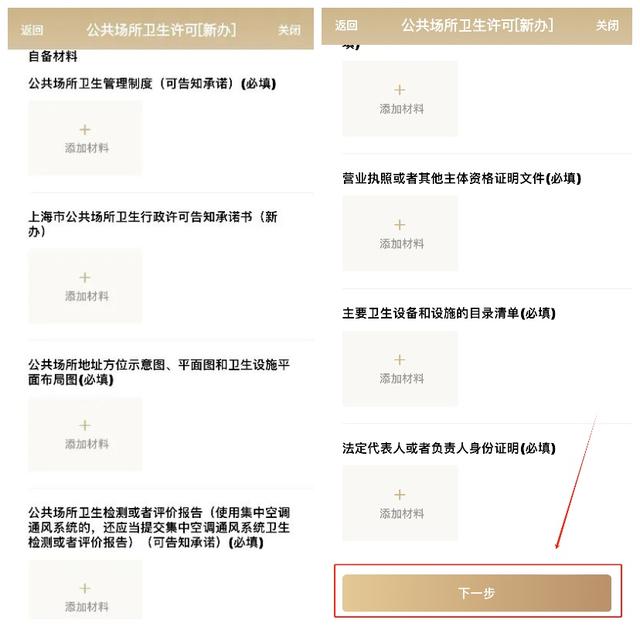Screen dimensions: 640x627
Task: Click the top add-material box in right panel
Action: click(x=400, y=98)
